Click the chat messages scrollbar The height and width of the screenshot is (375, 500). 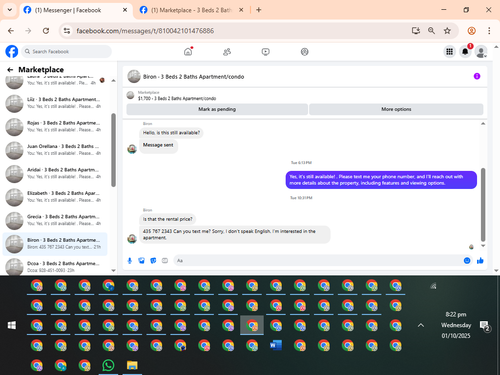point(483,204)
